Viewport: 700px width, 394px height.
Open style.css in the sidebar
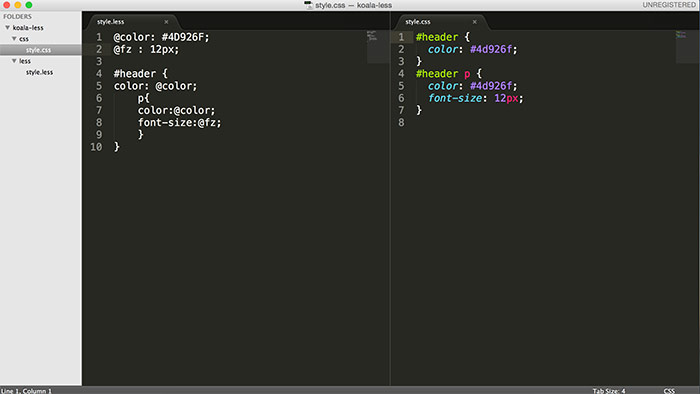click(38, 50)
